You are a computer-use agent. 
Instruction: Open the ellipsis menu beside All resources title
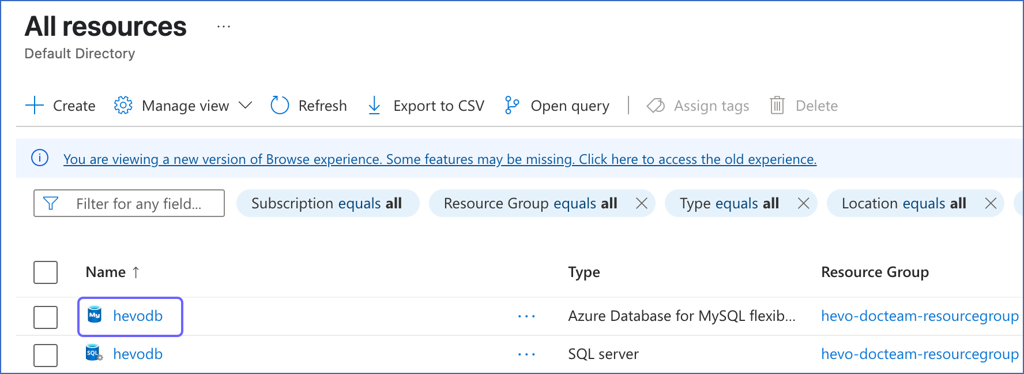pos(224,27)
